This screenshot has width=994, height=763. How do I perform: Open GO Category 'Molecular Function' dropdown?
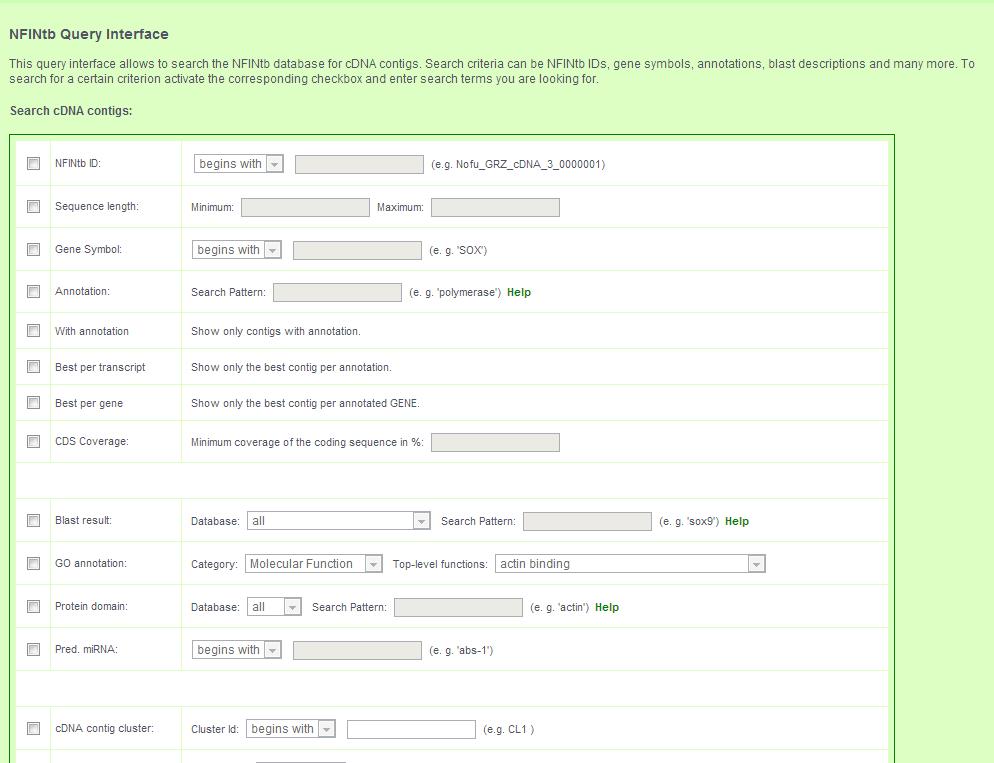[313, 564]
